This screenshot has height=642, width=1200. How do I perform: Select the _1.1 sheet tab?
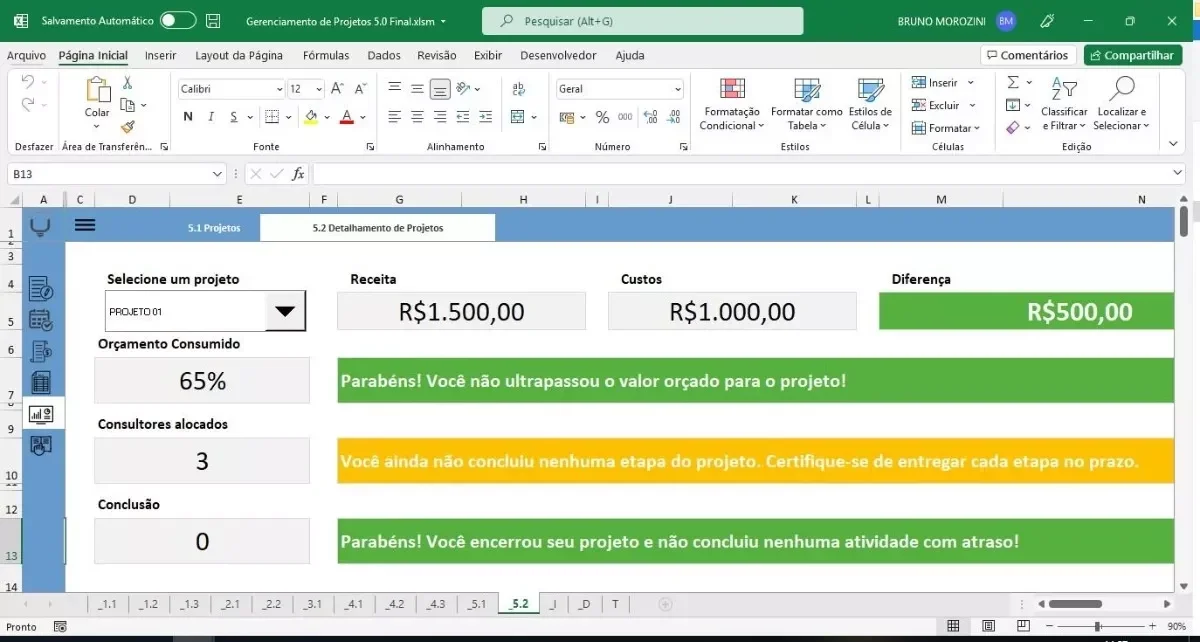(107, 604)
